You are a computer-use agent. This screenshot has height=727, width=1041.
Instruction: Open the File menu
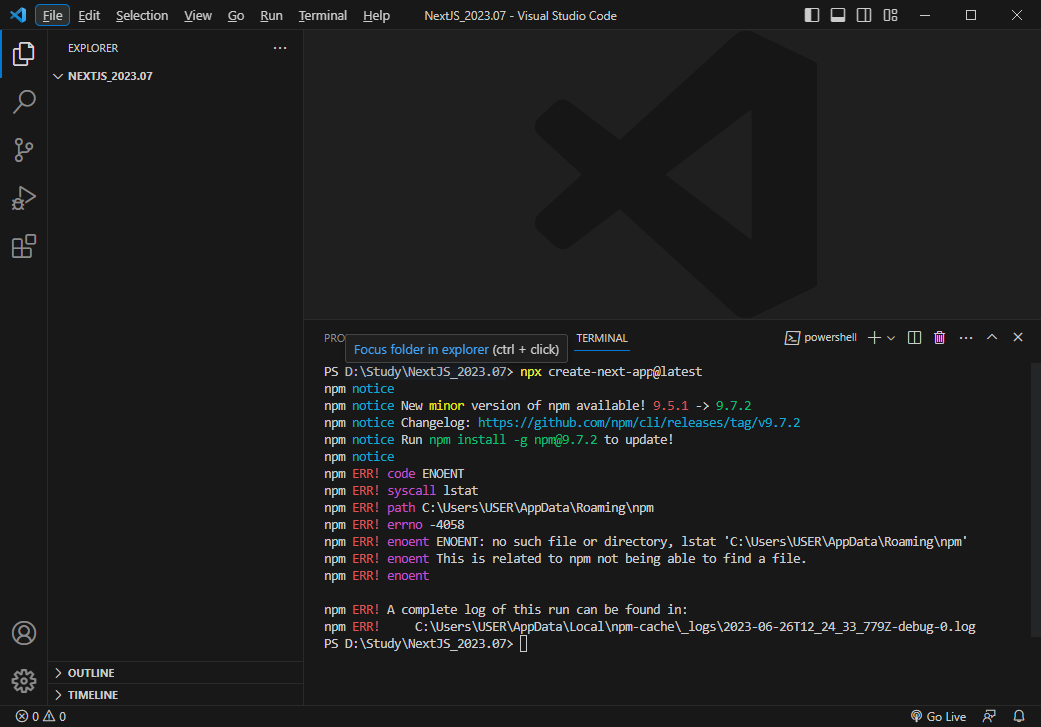52,15
